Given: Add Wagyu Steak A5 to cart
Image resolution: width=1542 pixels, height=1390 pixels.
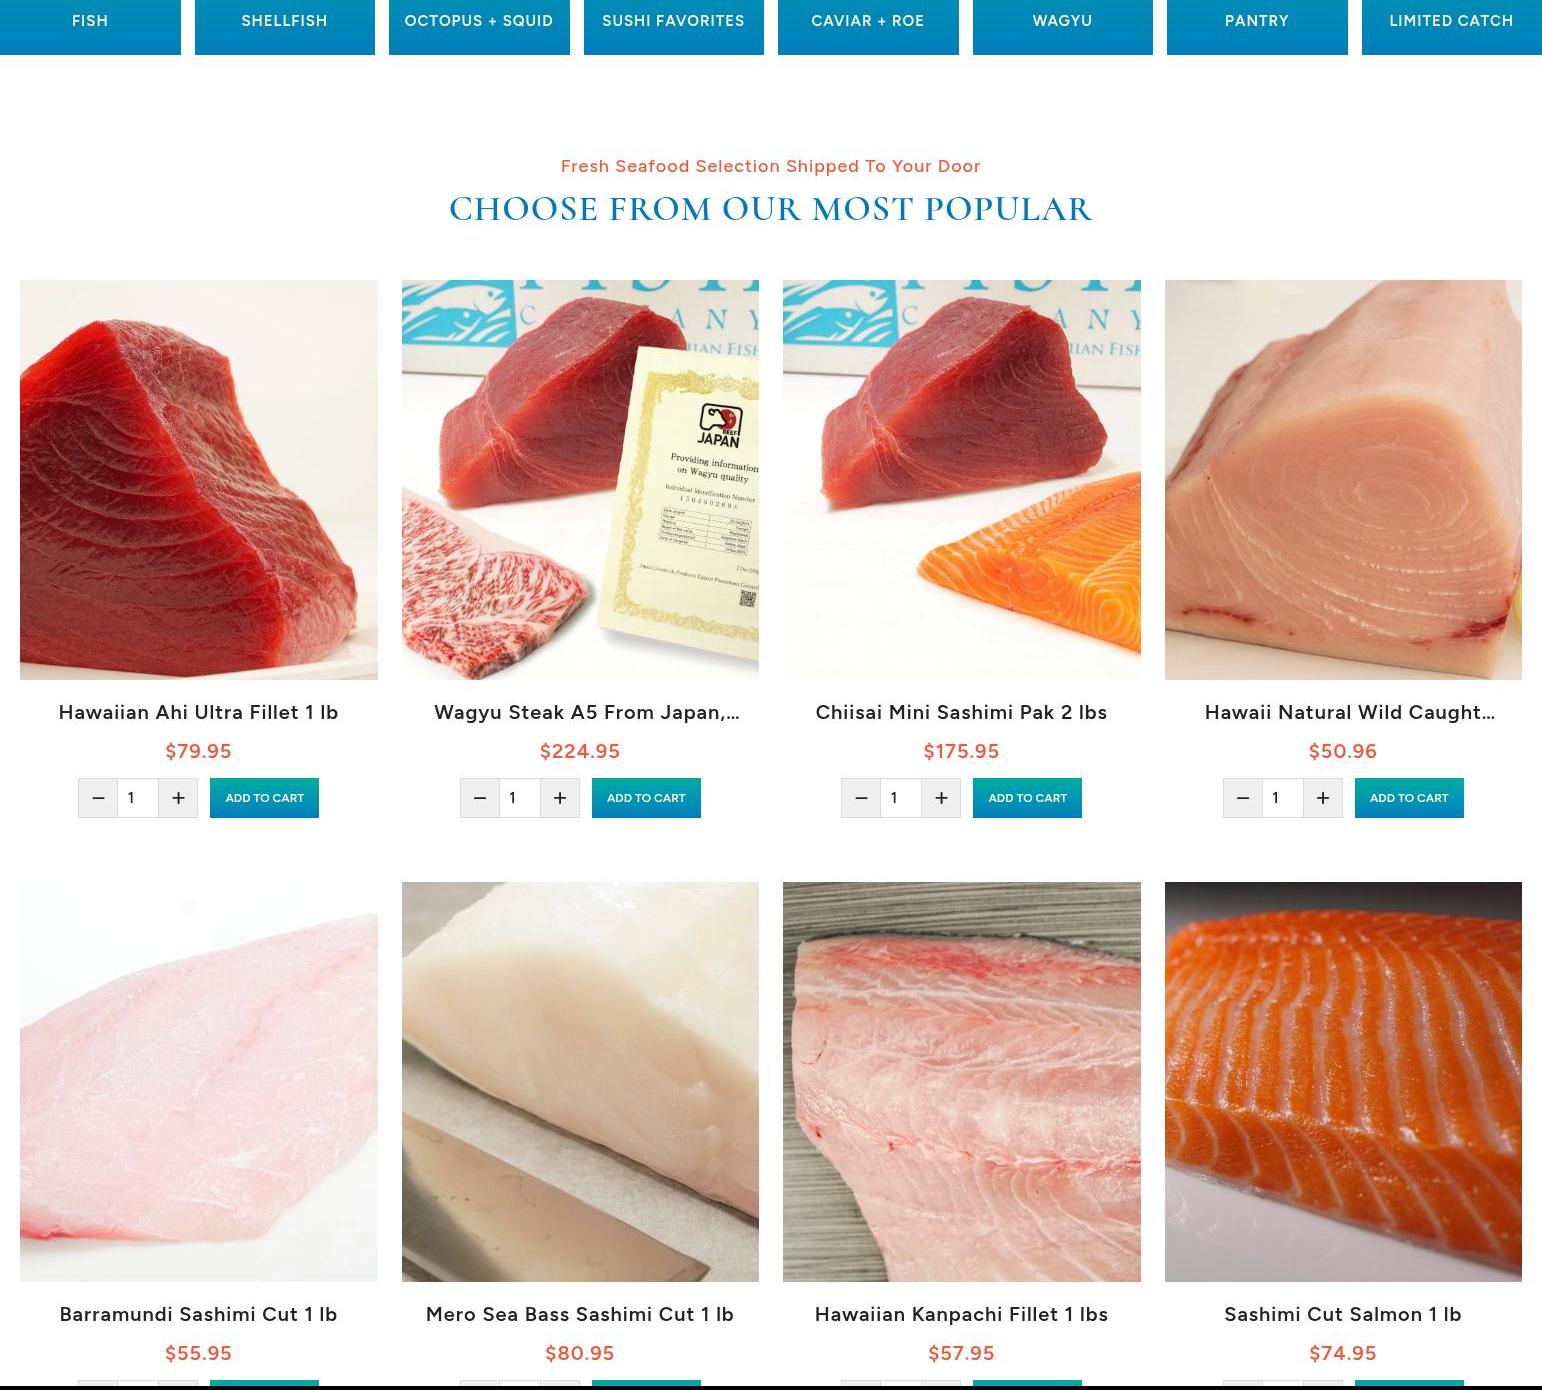Looking at the screenshot, I should 646,798.
